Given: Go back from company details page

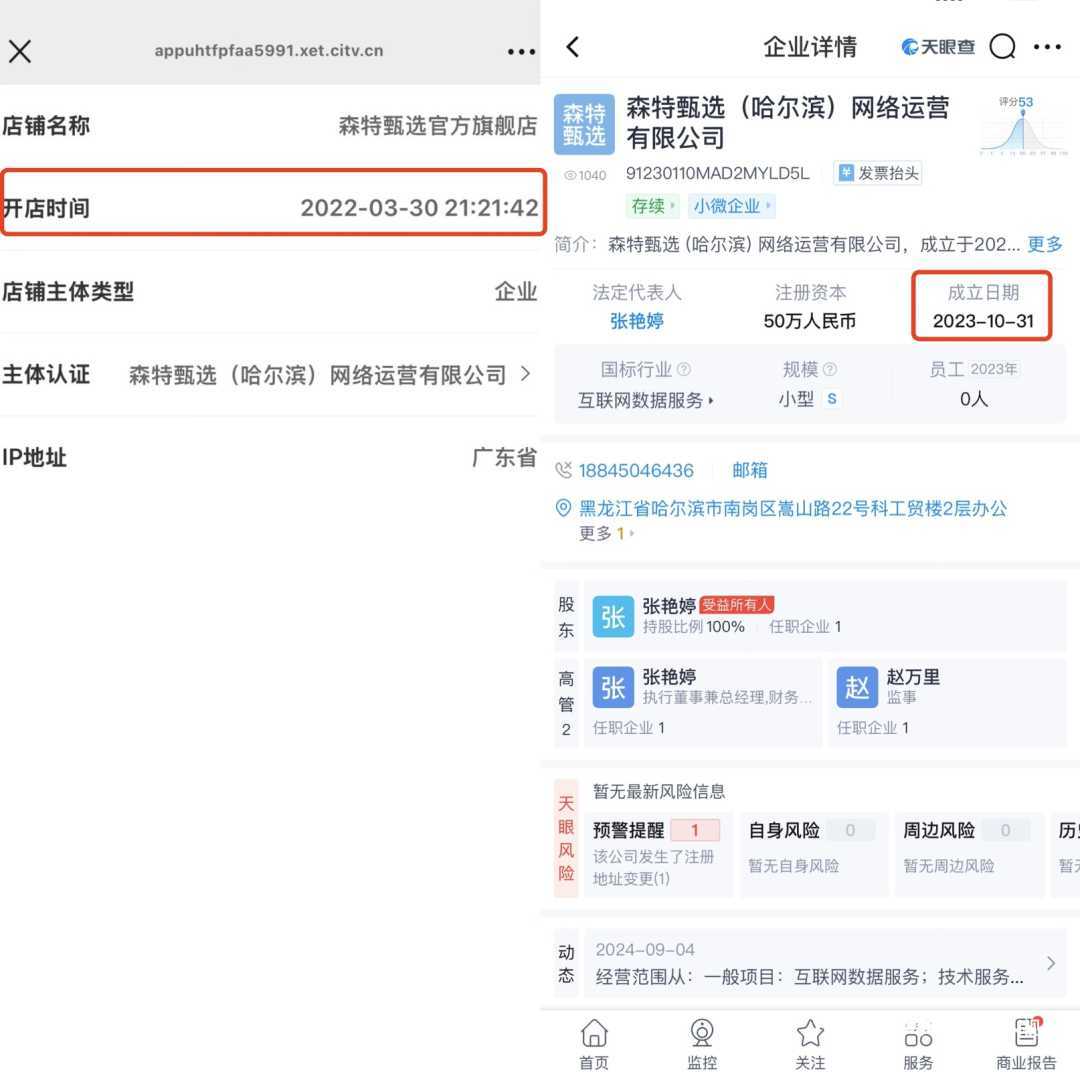Looking at the screenshot, I should (573, 47).
